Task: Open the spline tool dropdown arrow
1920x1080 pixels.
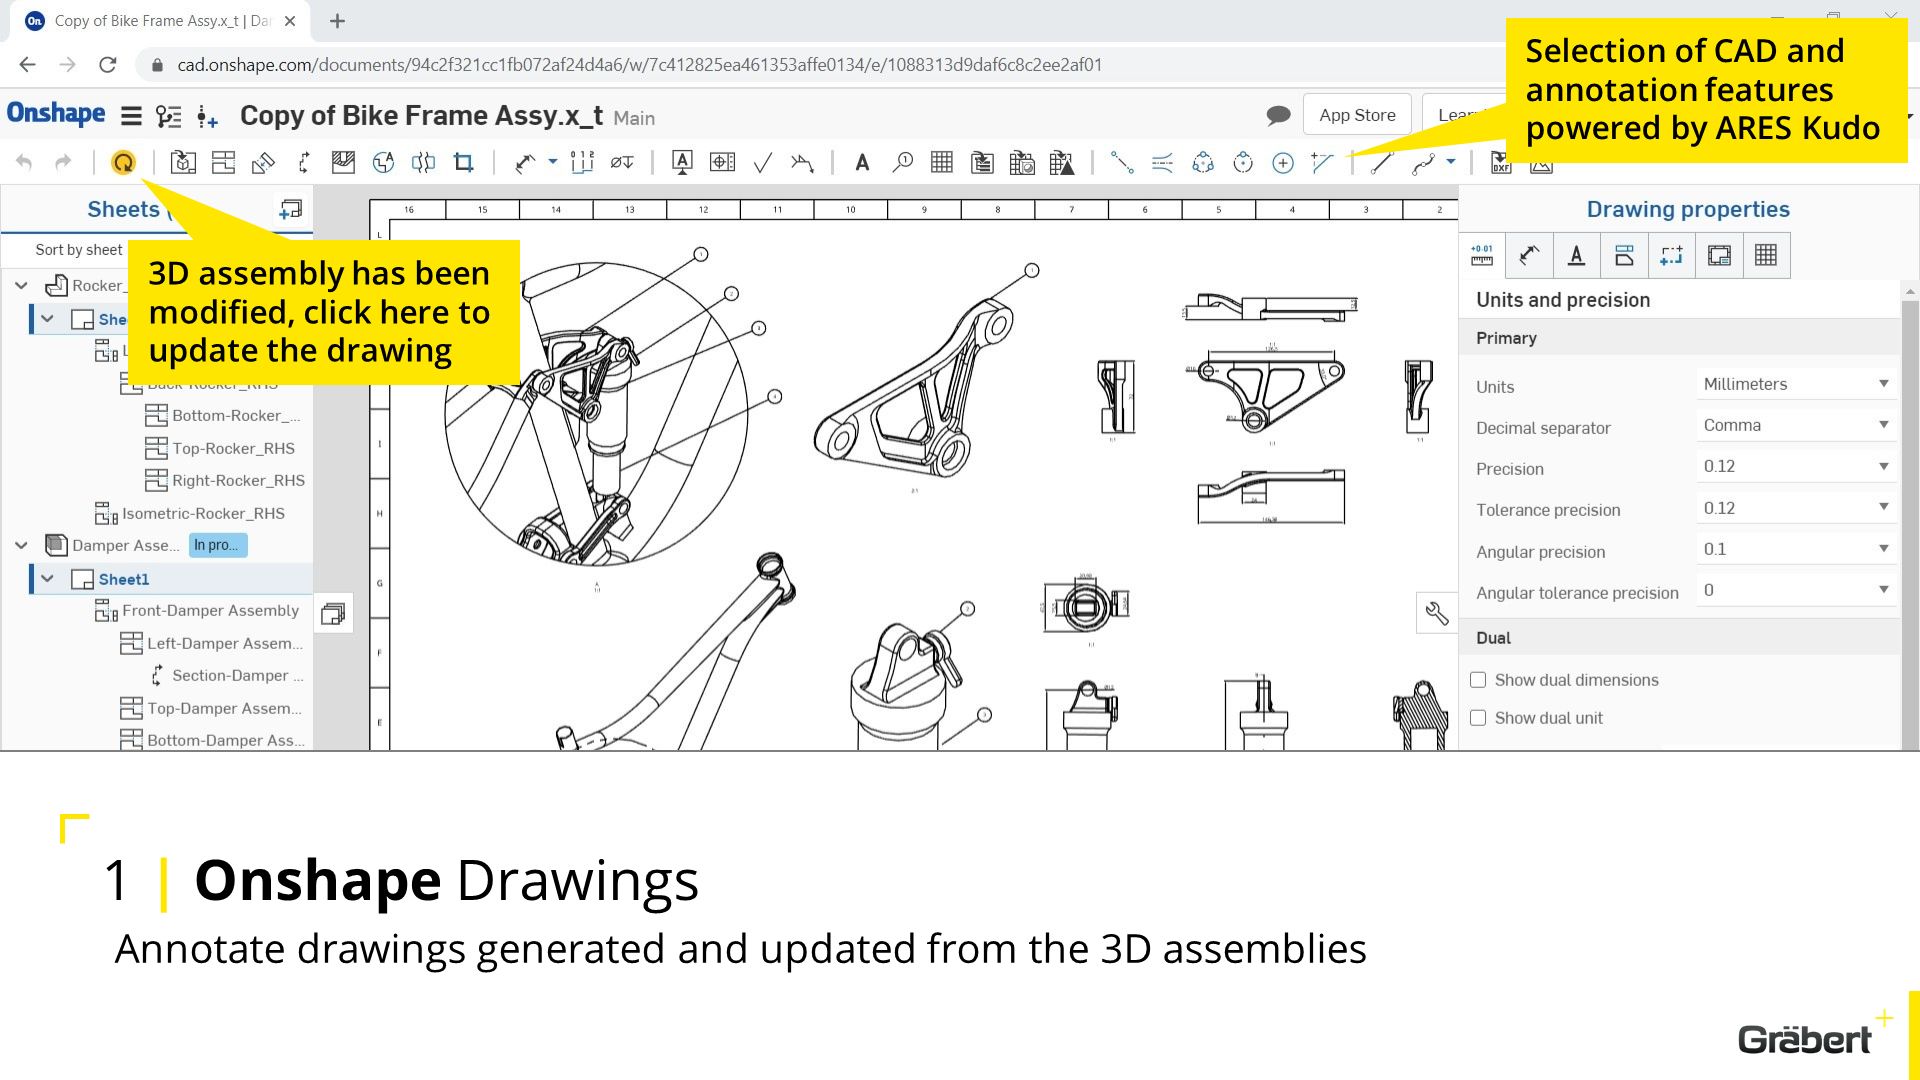Action: click(1451, 161)
